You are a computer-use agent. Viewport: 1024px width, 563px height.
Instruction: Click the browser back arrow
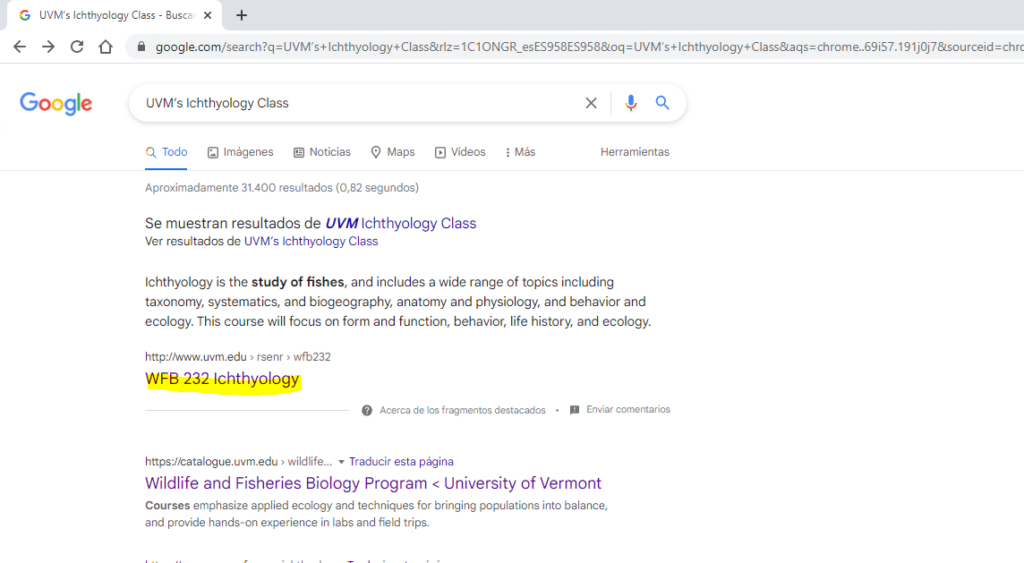click(19, 47)
